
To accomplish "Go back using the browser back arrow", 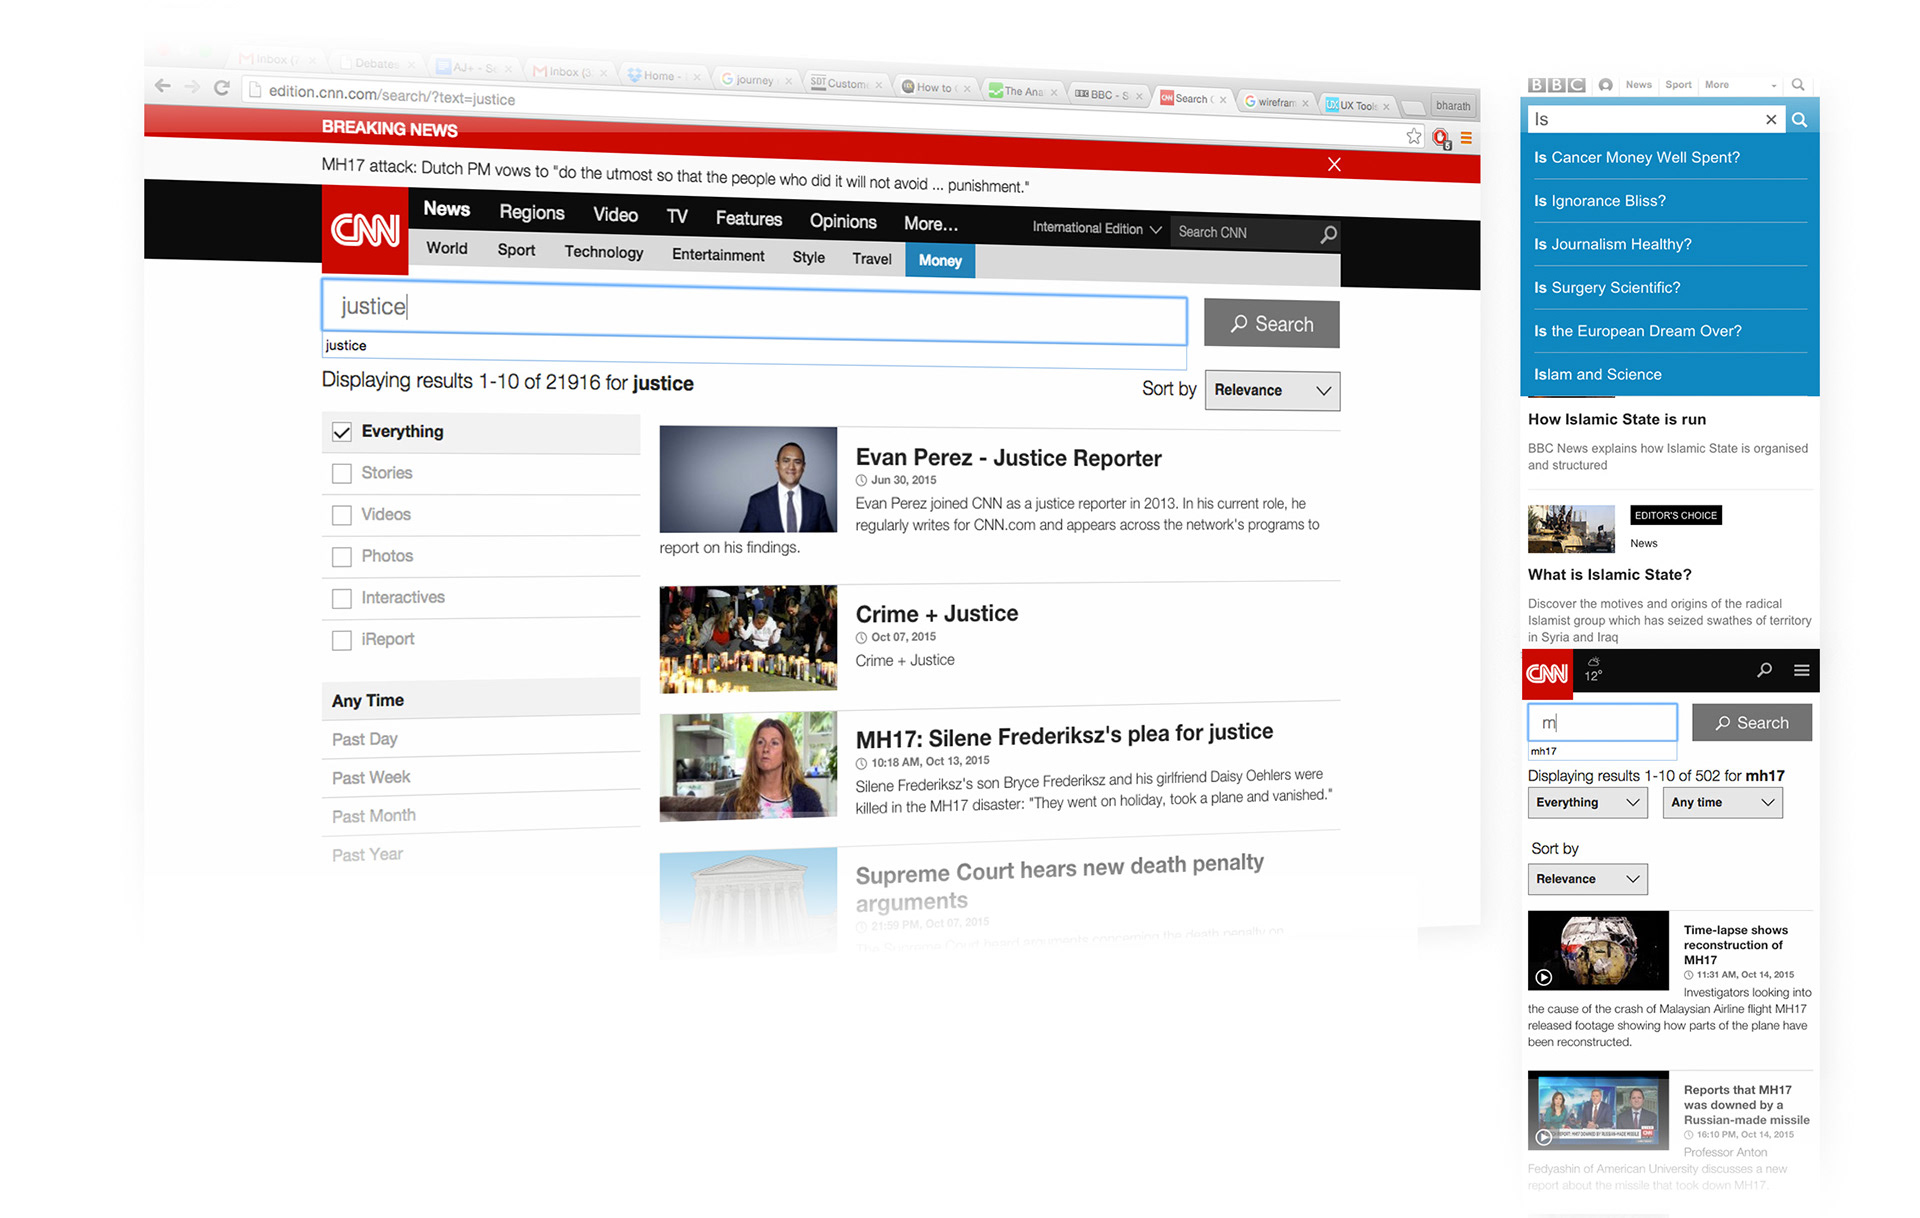I will click(x=162, y=87).
